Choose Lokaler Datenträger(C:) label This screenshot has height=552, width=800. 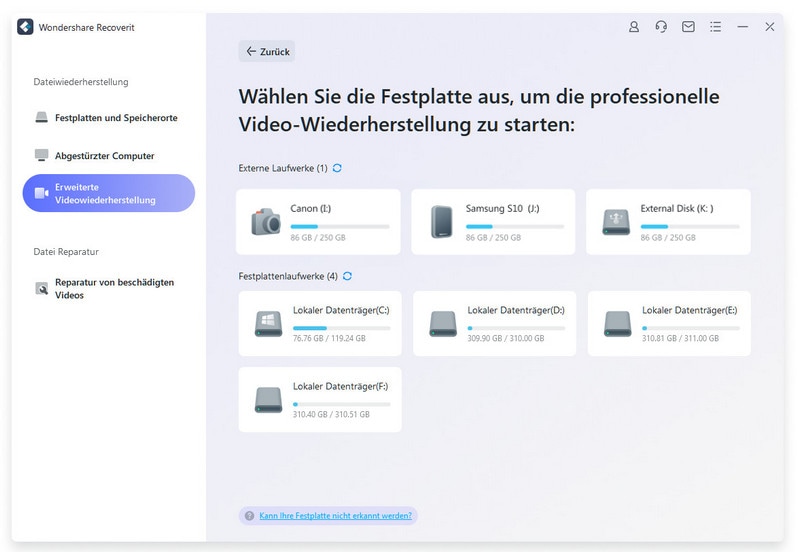341,310
